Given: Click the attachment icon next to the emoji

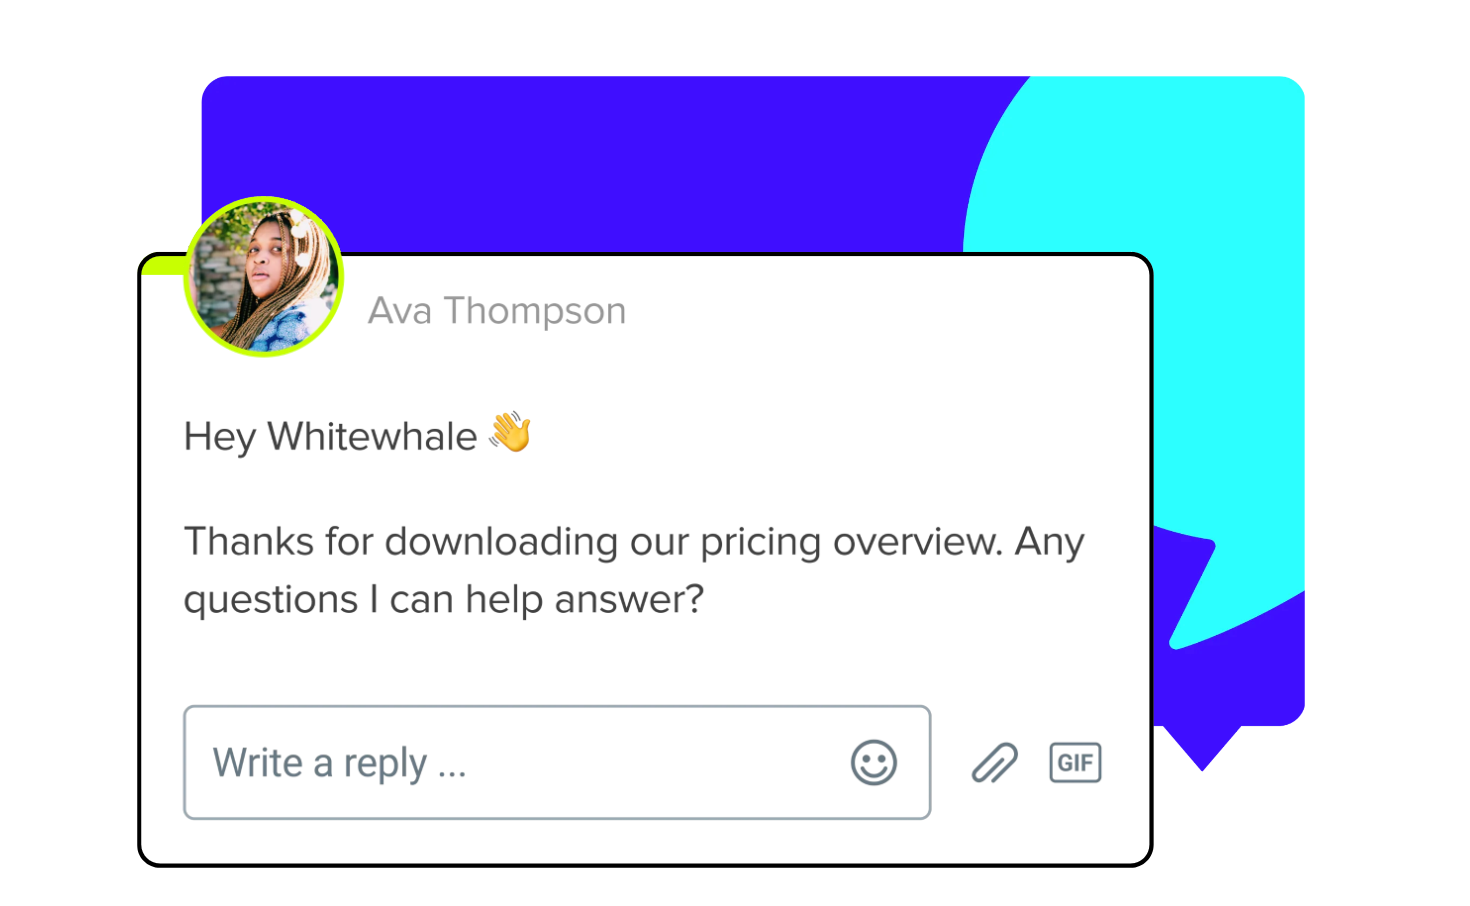Looking at the screenshot, I should [994, 762].
